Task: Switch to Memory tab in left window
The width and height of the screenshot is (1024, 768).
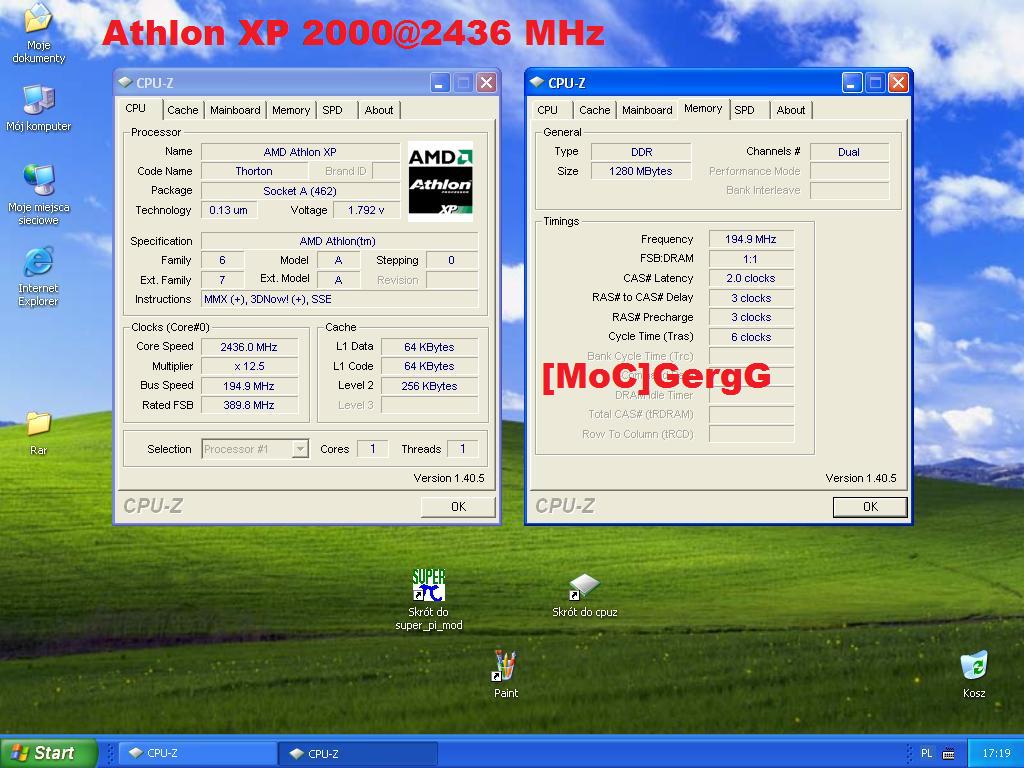Action: 291,110
